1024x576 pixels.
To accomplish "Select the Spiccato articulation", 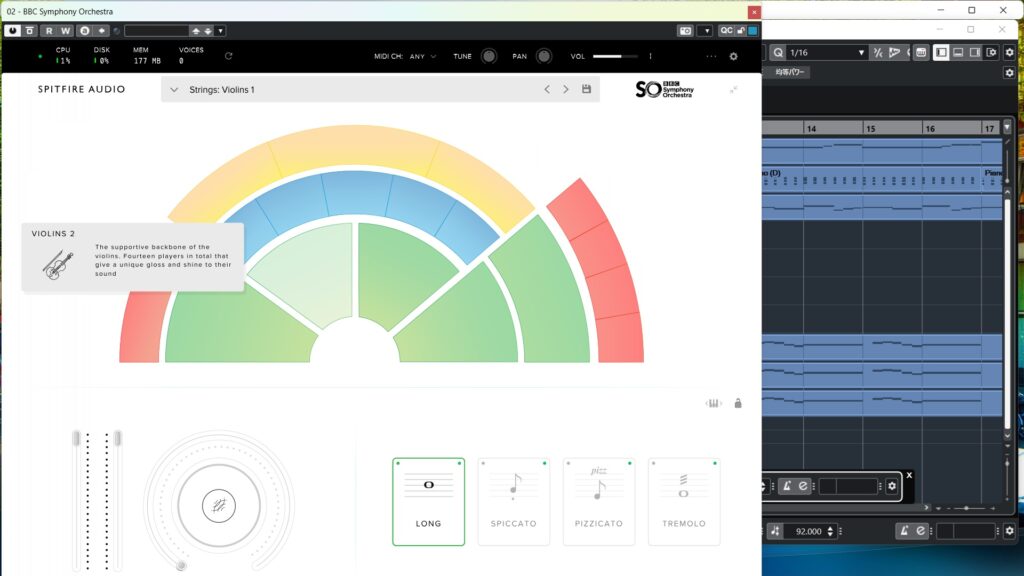I will pos(513,501).
